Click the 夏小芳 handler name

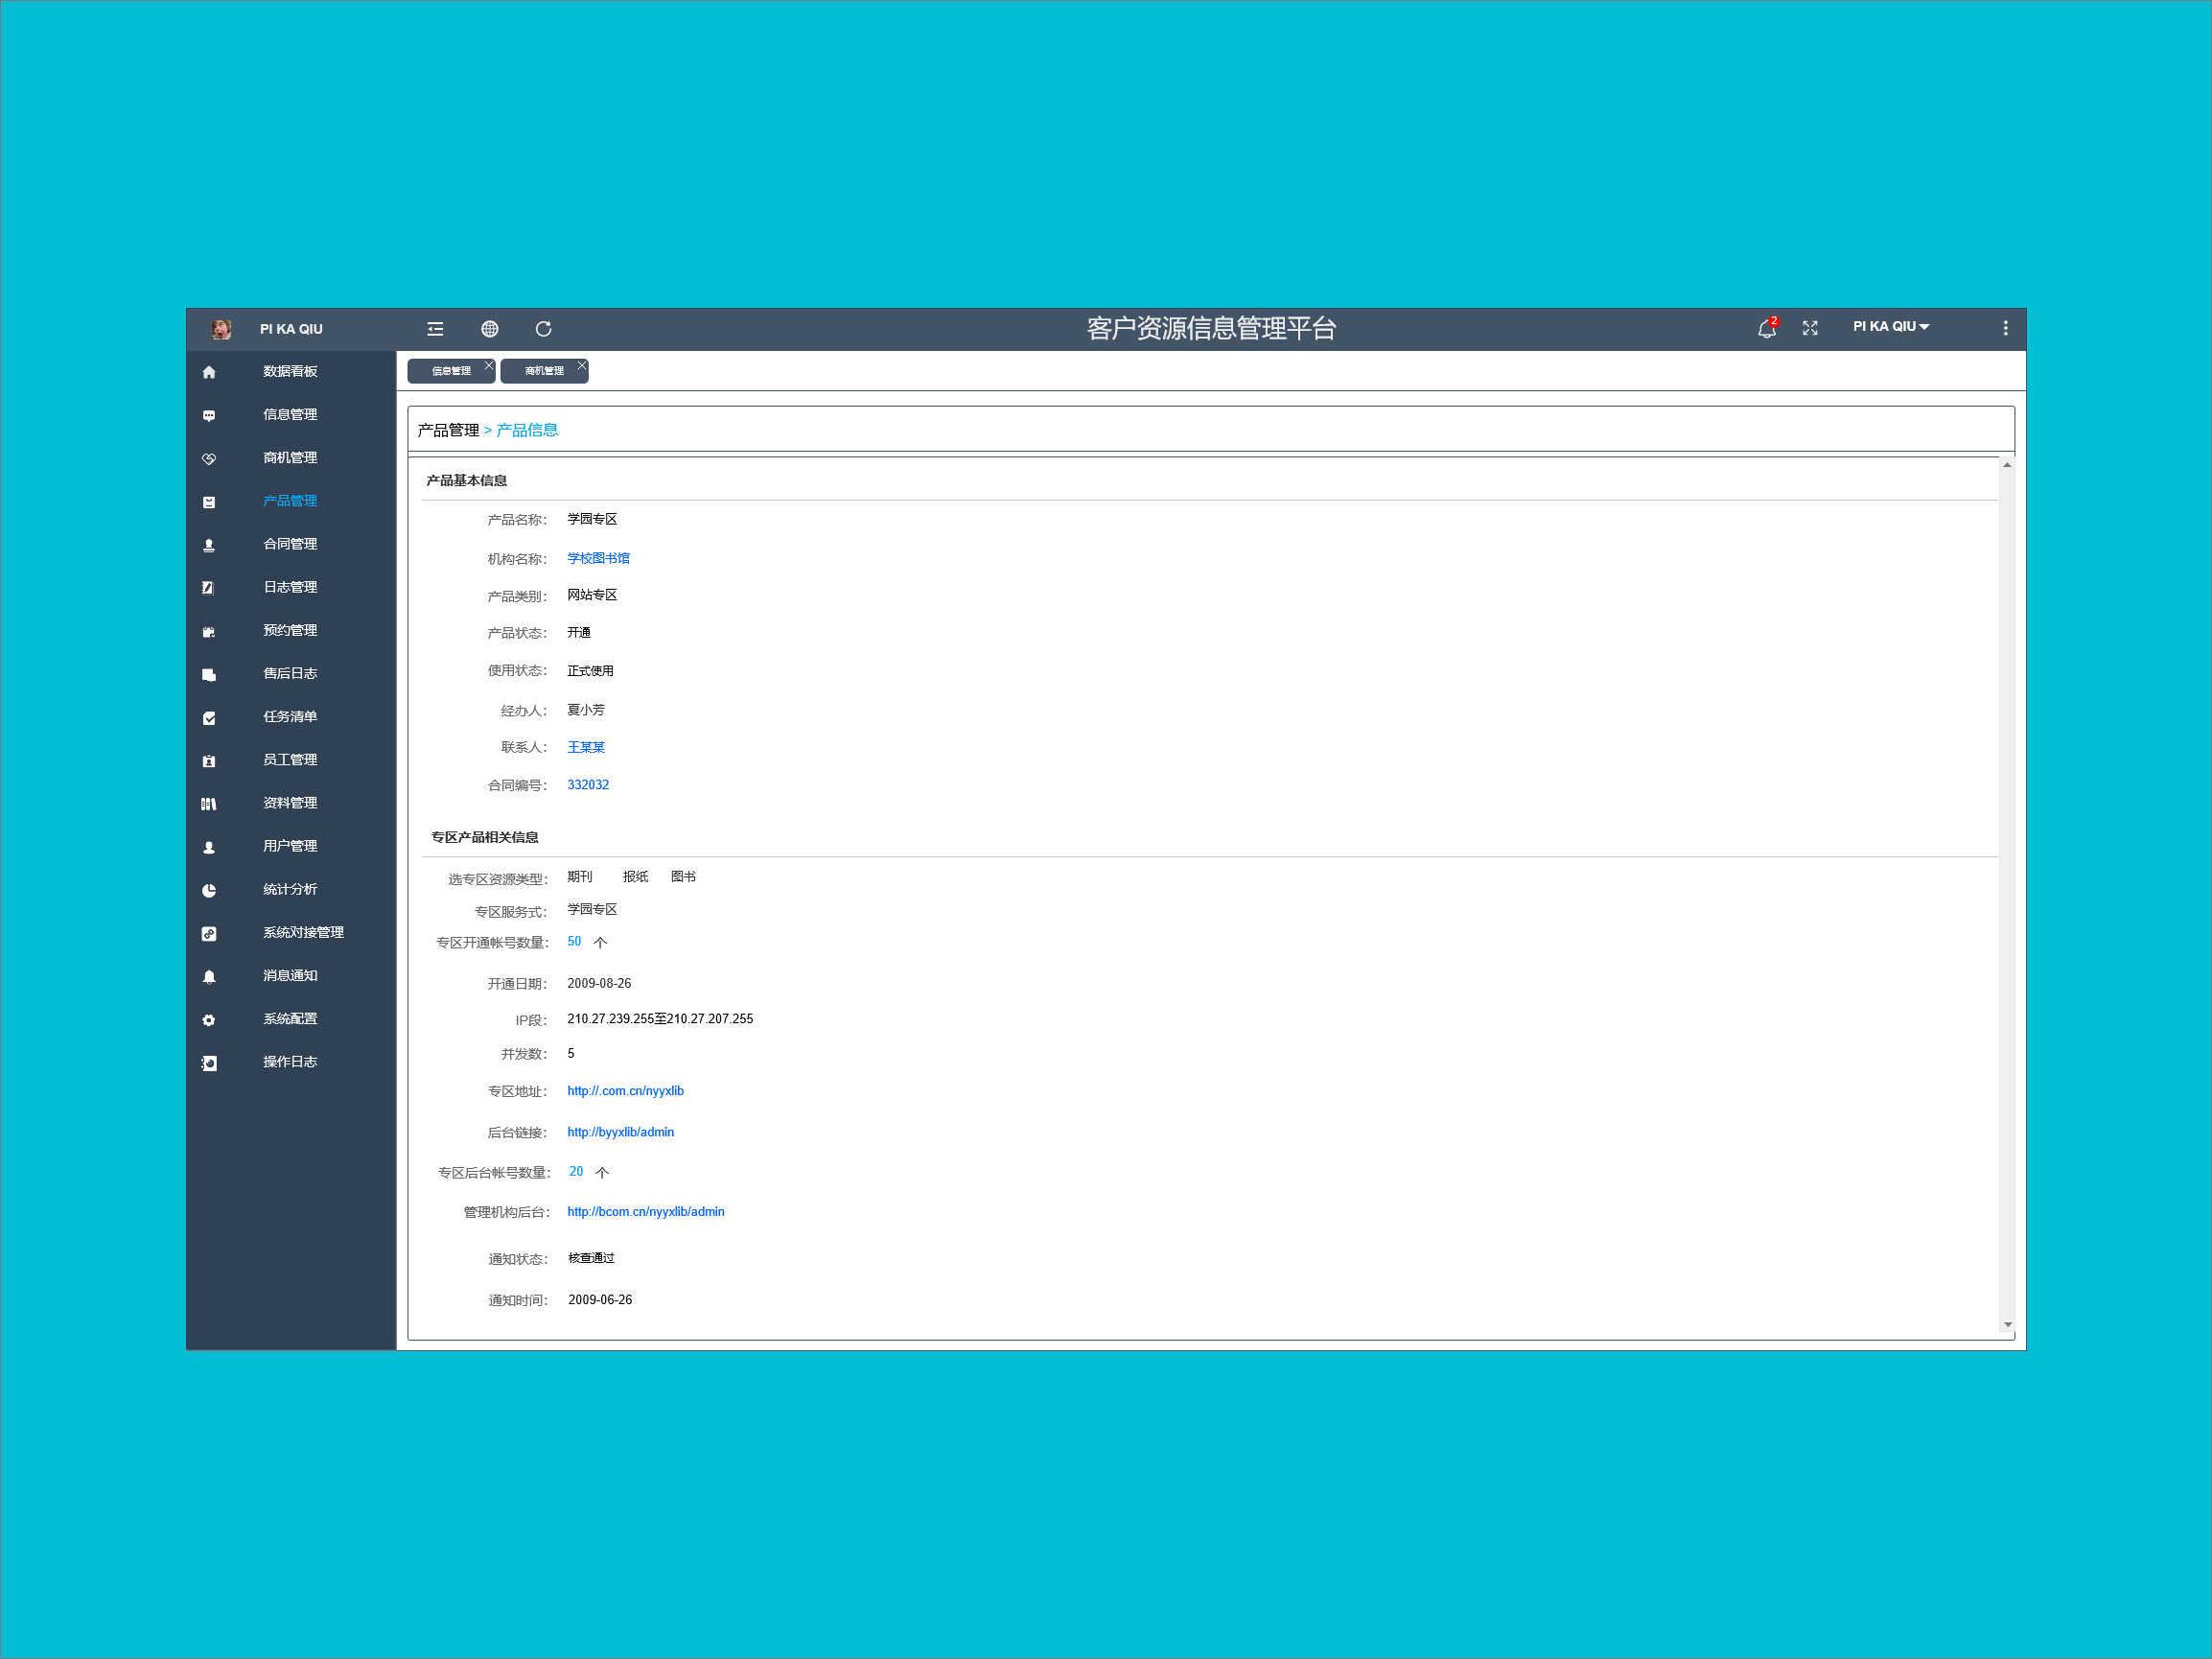click(x=586, y=710)
